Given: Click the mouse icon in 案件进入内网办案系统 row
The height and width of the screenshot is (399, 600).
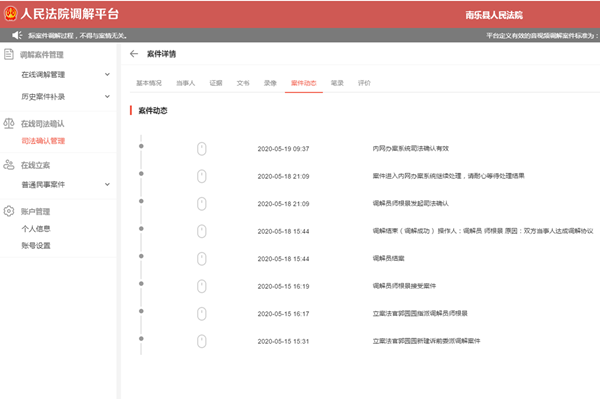Looking at the screenshot, I should coord(202,176).
